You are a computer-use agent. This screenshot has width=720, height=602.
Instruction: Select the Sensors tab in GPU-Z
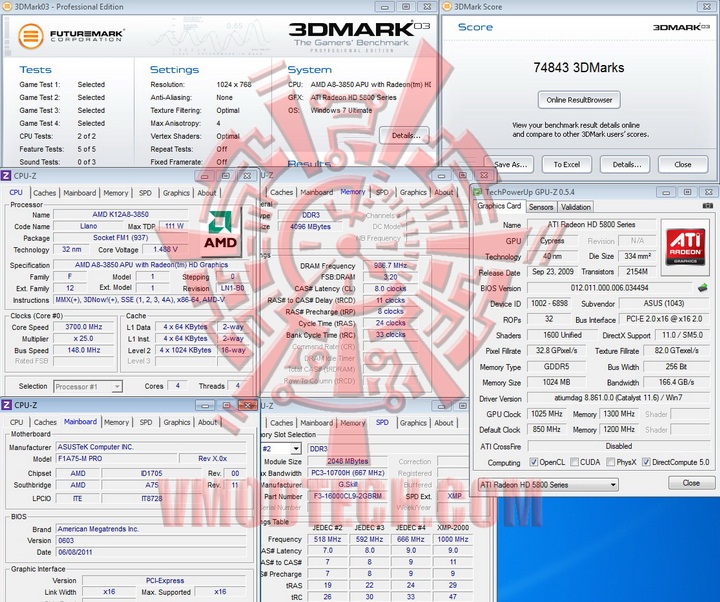point(540,207)
